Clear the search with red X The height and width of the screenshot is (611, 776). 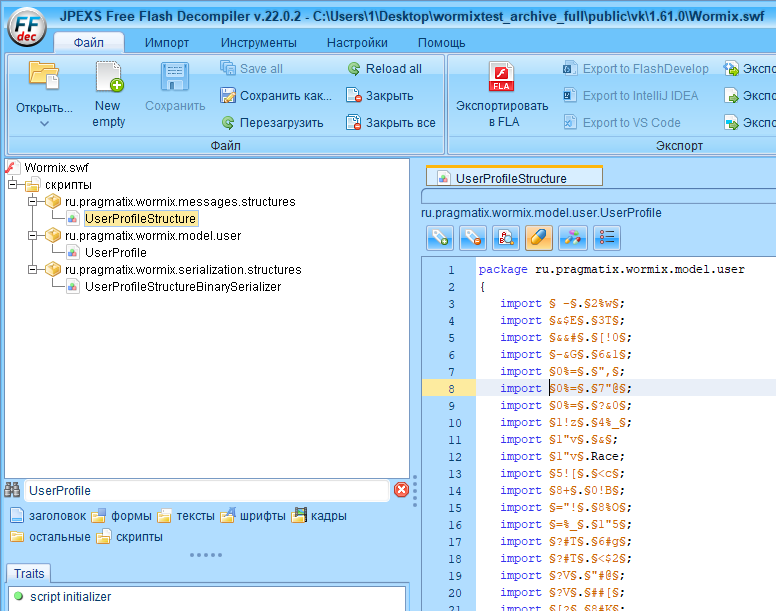(x=401, y=490)
